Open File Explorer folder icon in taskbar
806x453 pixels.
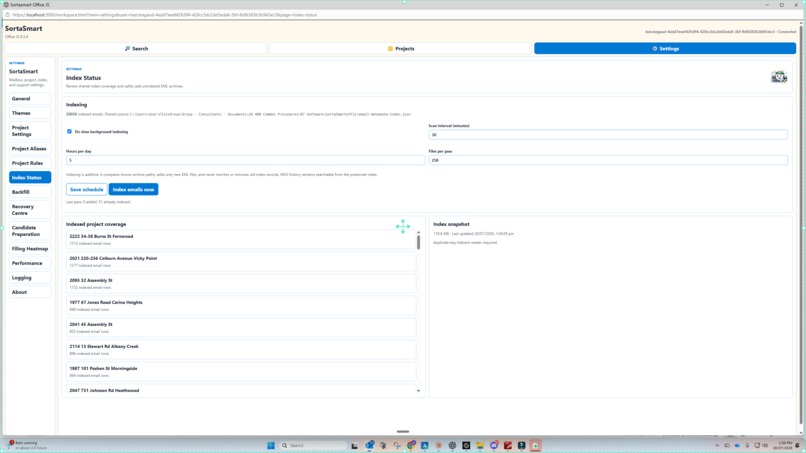(x=480, y=446)
